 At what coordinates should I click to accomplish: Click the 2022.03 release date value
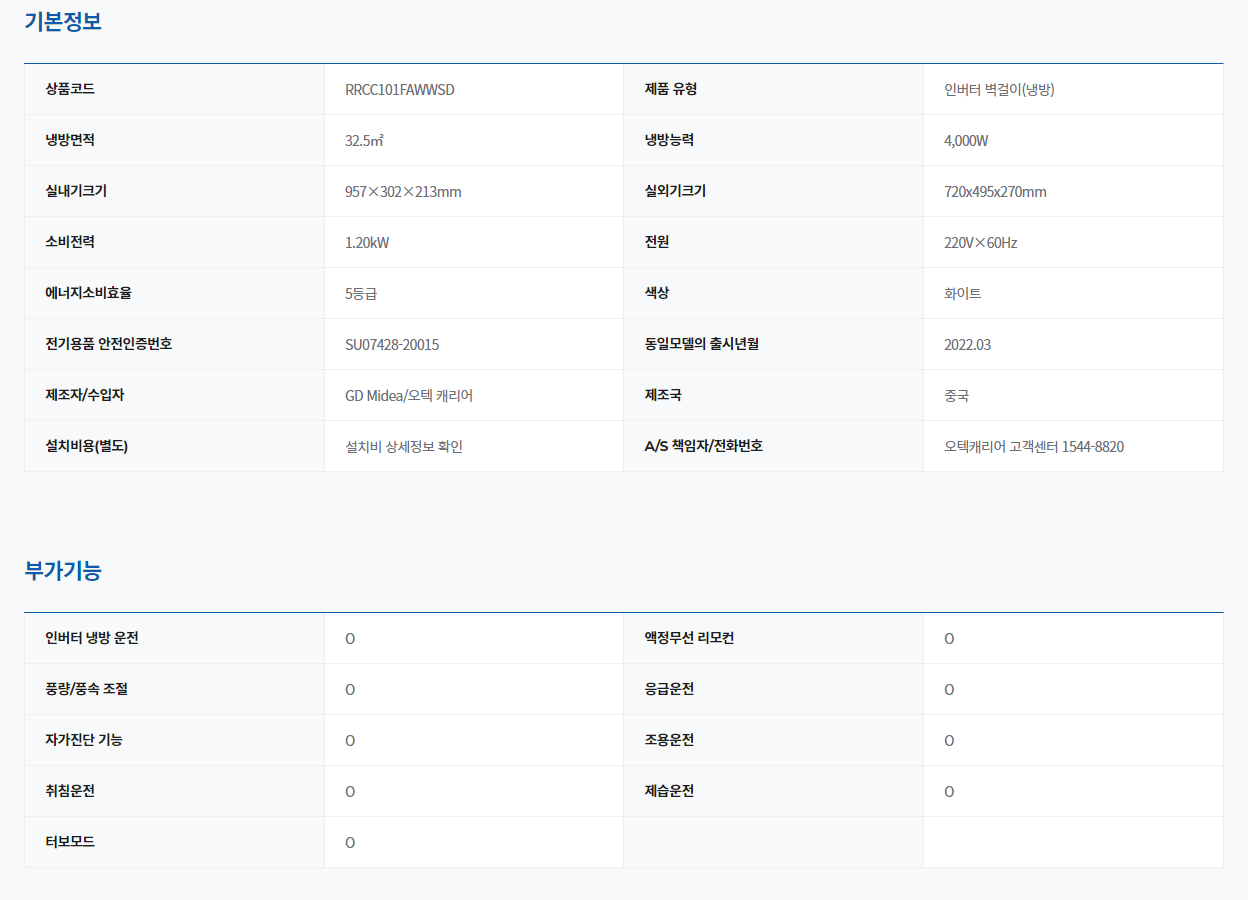967,345
